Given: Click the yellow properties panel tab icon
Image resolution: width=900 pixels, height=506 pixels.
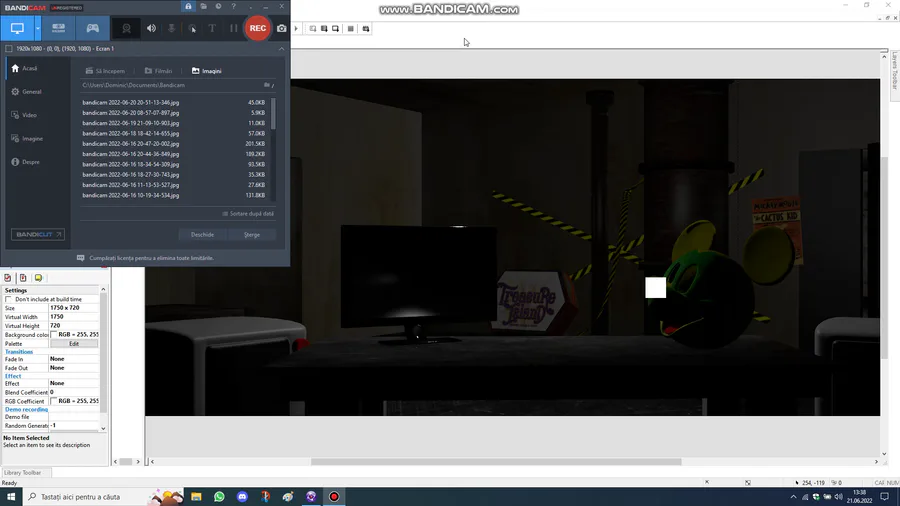Looking at the screenshot, I should (38, 278).
